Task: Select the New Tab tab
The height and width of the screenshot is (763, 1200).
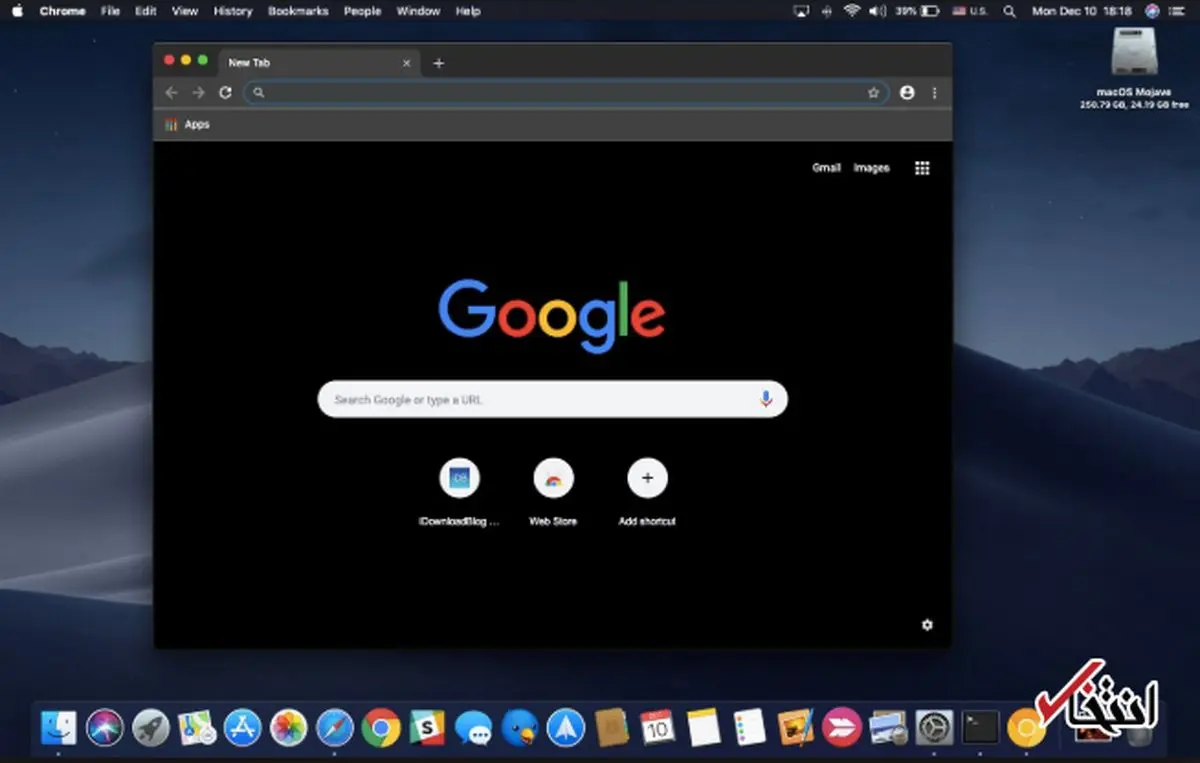Action: pyautogui.click(x=300, y=62)
